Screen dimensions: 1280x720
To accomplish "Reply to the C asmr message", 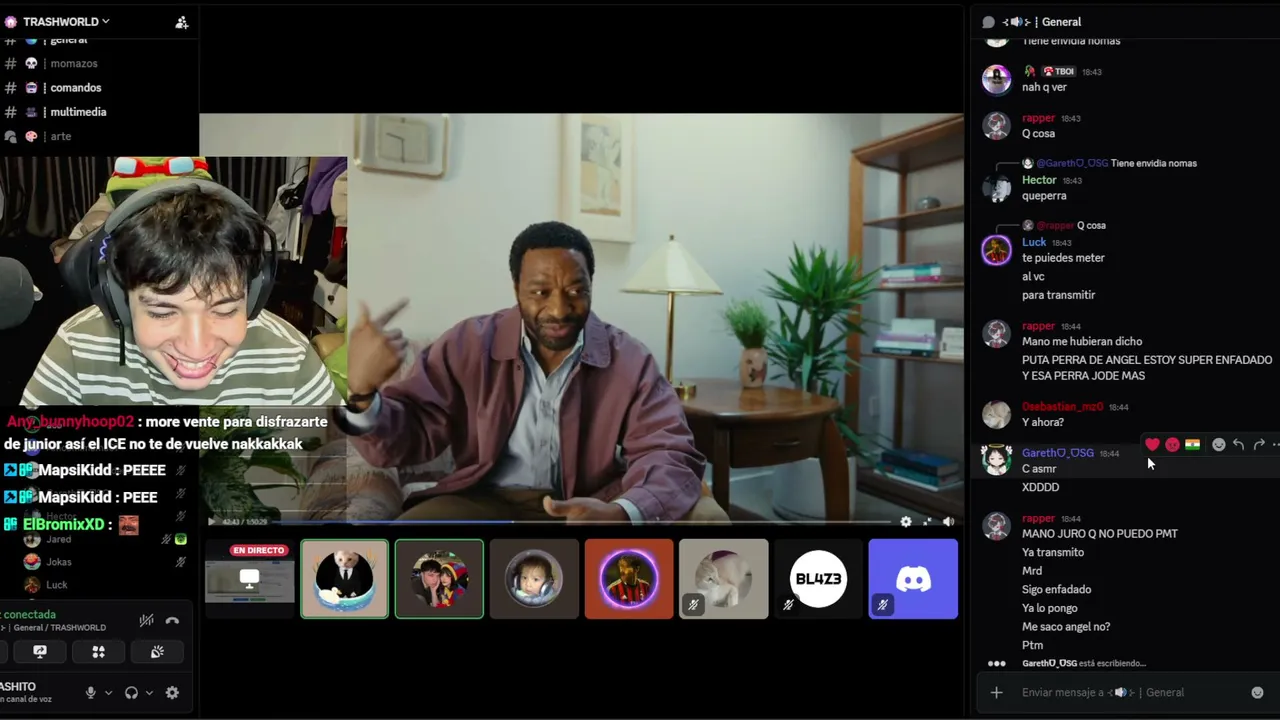I will click(1238, 445).
